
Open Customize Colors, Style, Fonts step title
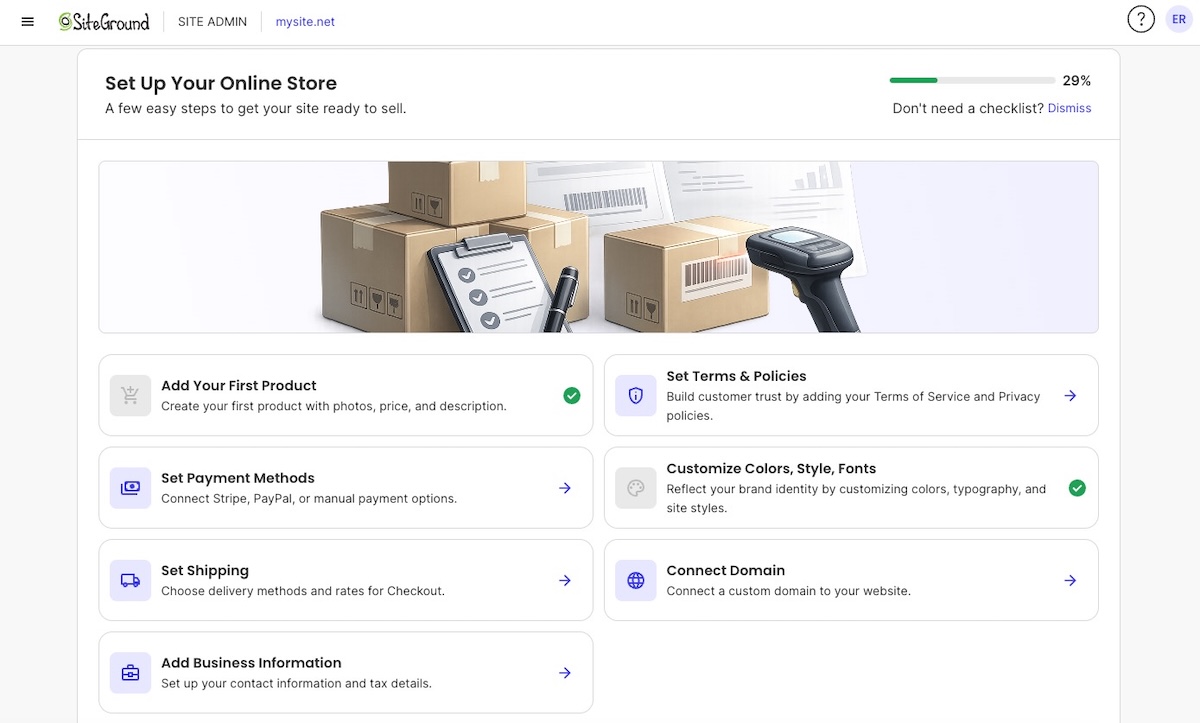point(771,468)
